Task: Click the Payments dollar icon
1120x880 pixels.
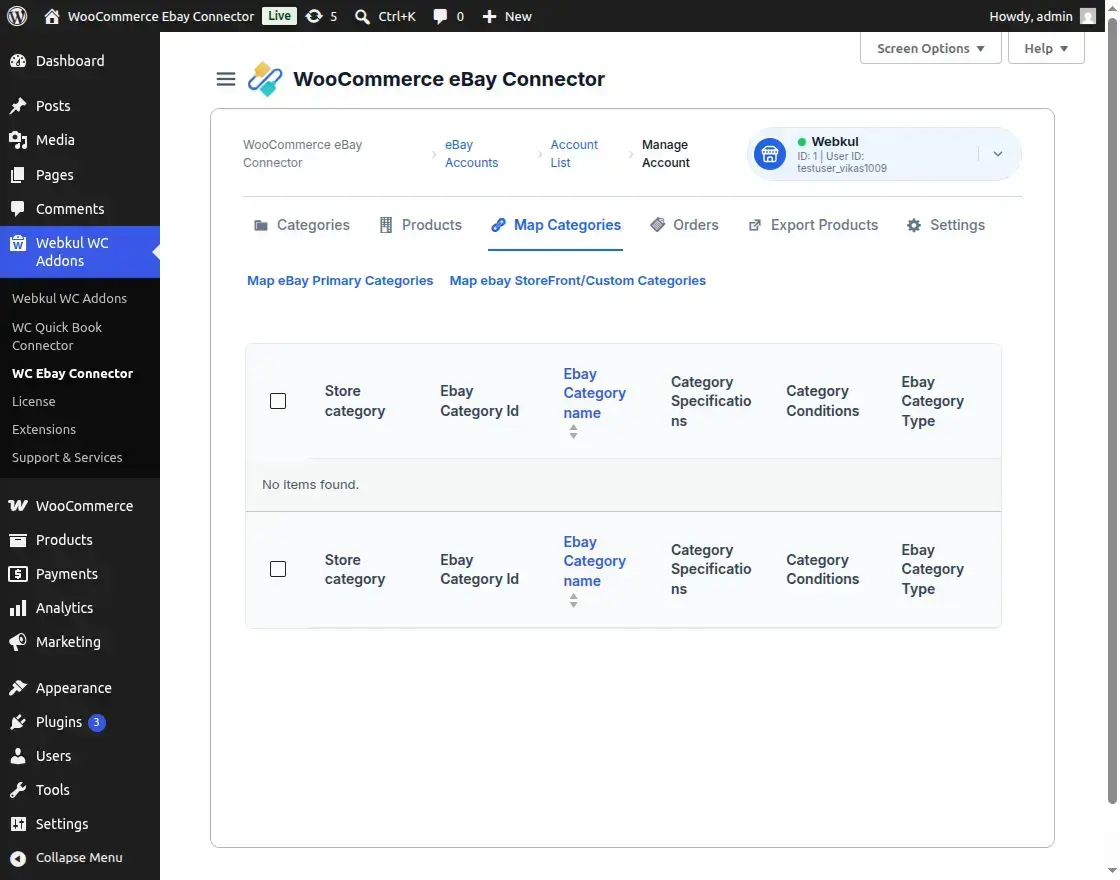Action: (18, 574)
